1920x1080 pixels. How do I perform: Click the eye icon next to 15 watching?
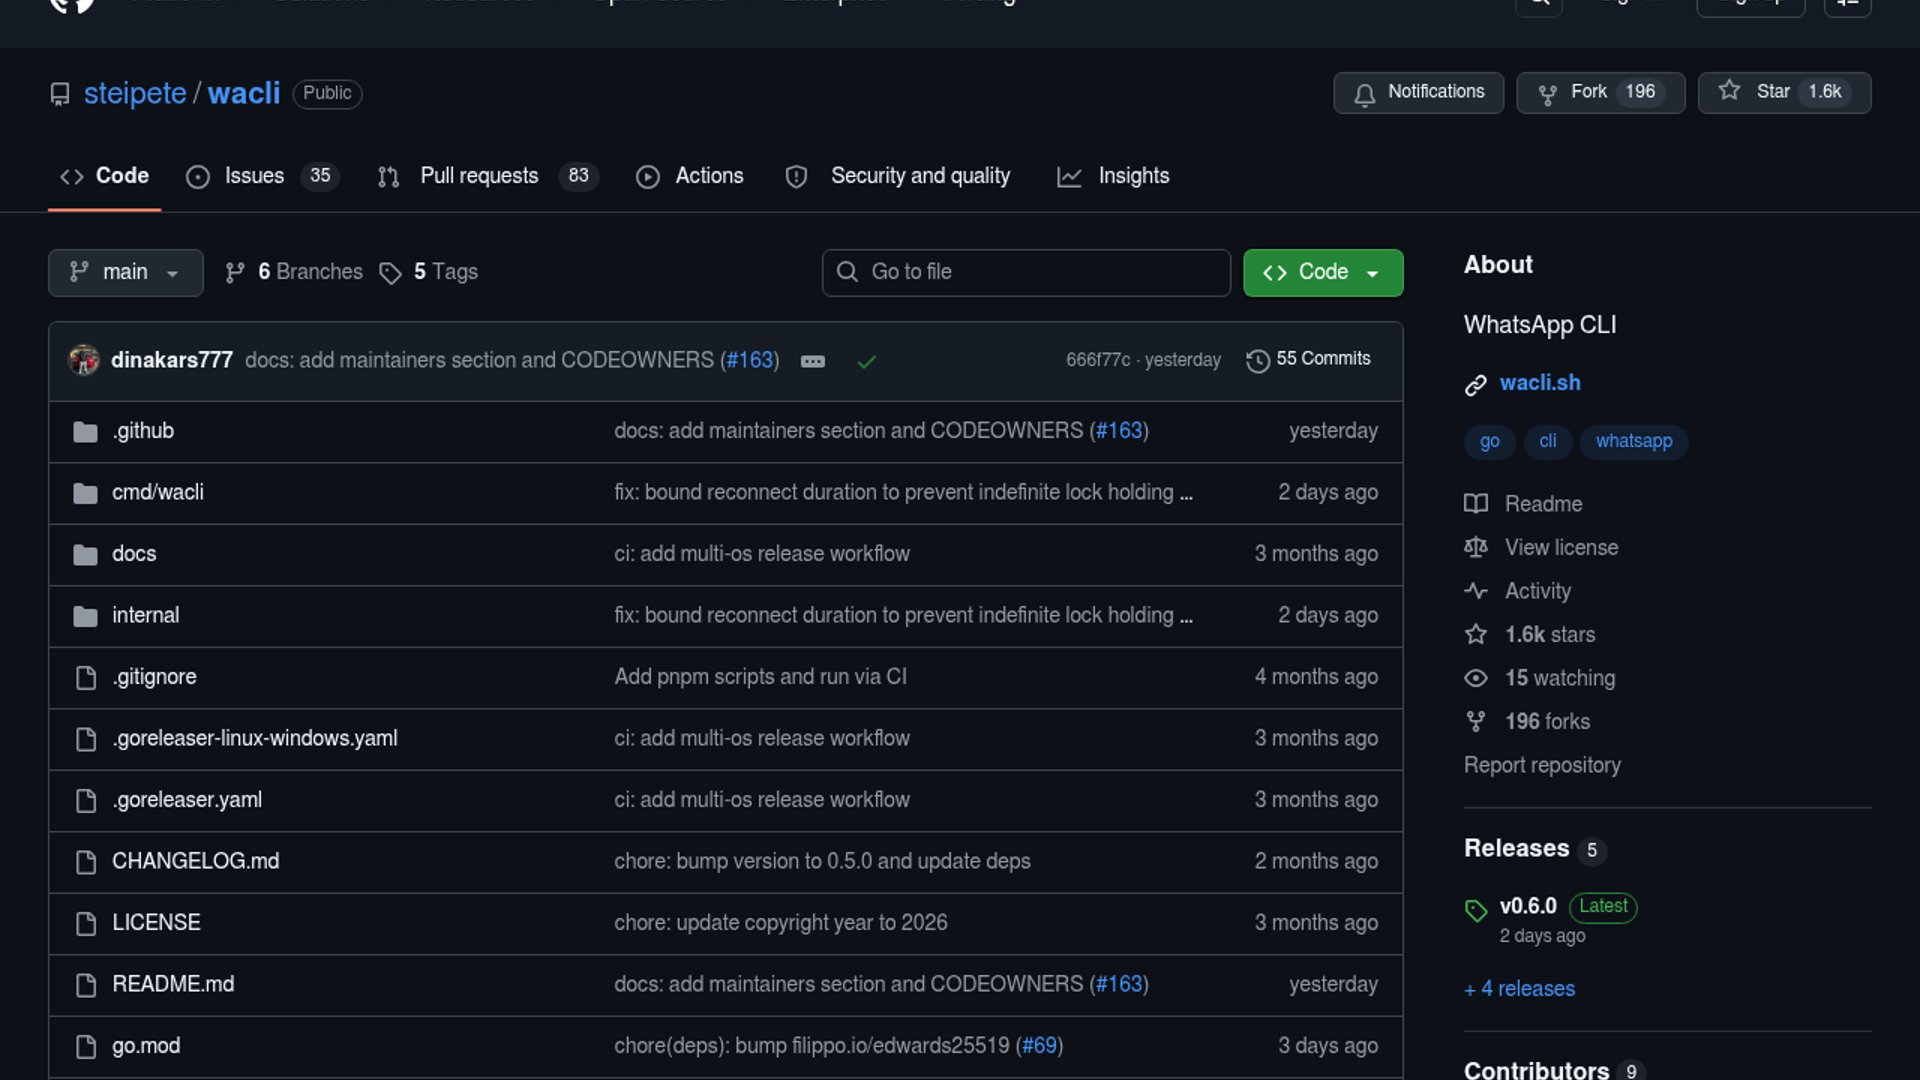click(1476, 678)
